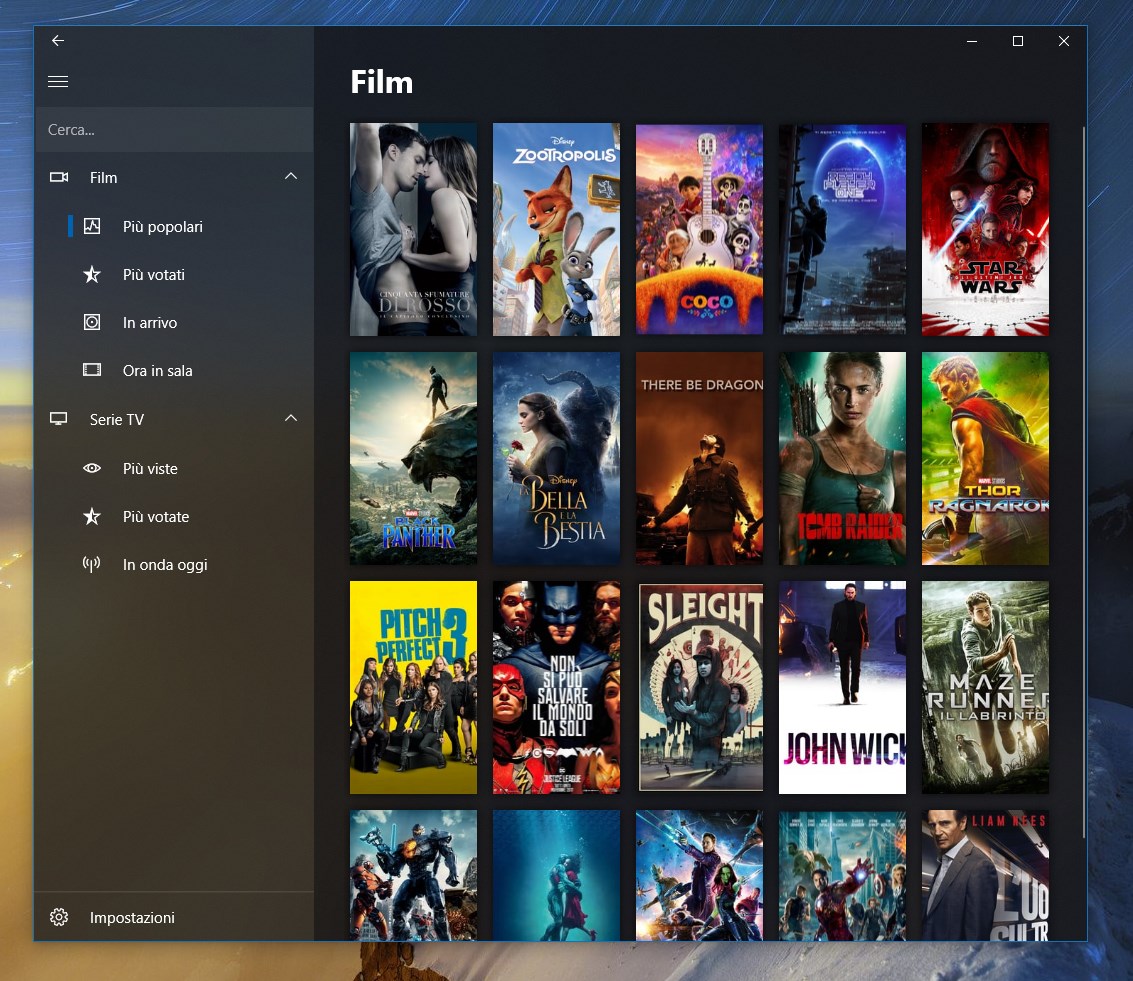Screen dimensions: 1133x981
Task: Click the Film category label
Action: 103,178
